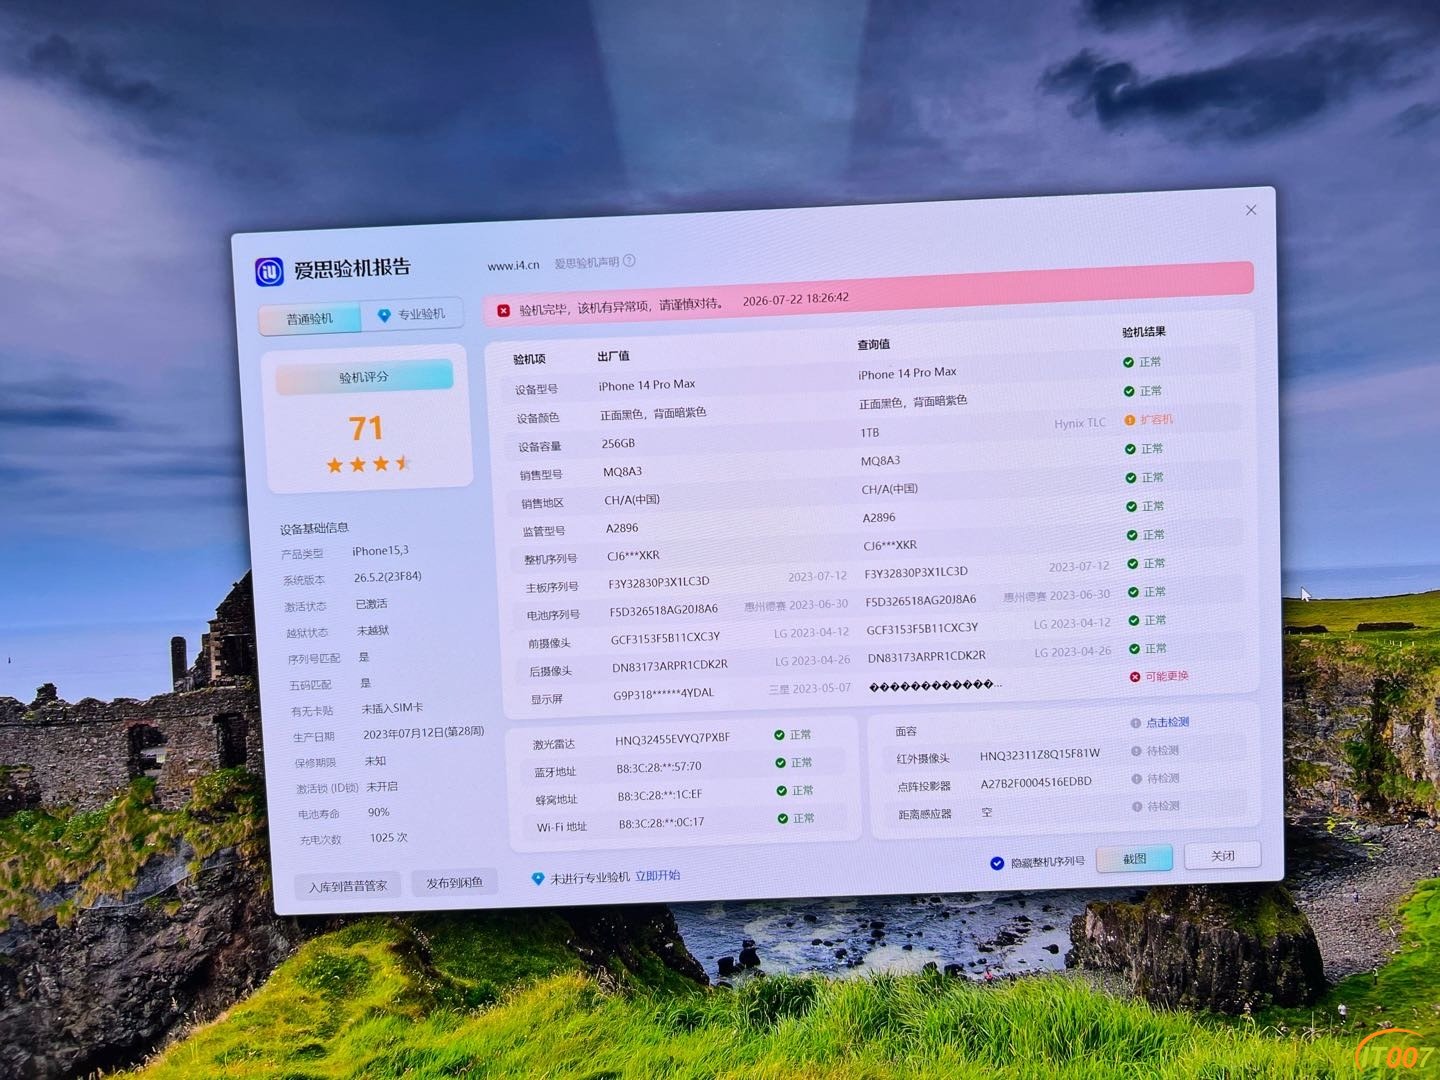Click the 发布到闲鱼 button
1440x1080 pixels.
coord(454,883)
